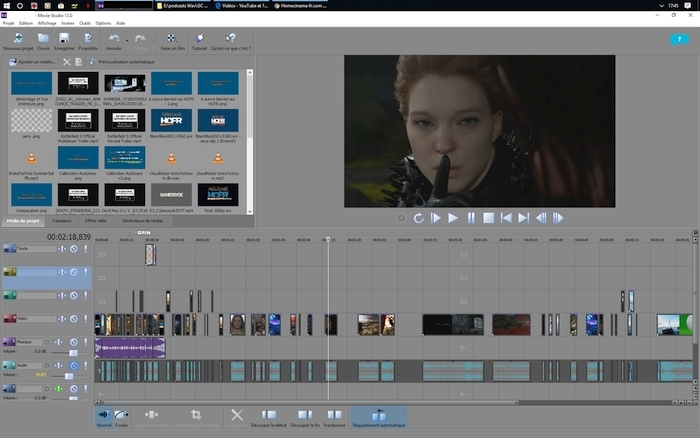Solo the Texte track
This screenshot has height=438, width=700.
pyautogui.click(x=85, y=249)
